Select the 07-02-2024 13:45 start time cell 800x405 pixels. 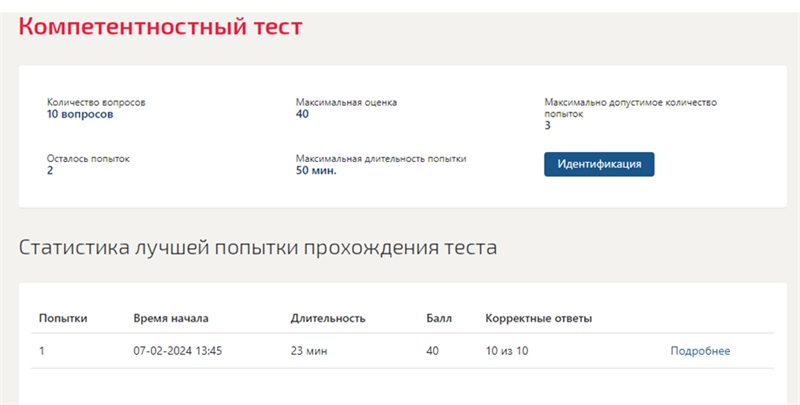coord(178,351)
